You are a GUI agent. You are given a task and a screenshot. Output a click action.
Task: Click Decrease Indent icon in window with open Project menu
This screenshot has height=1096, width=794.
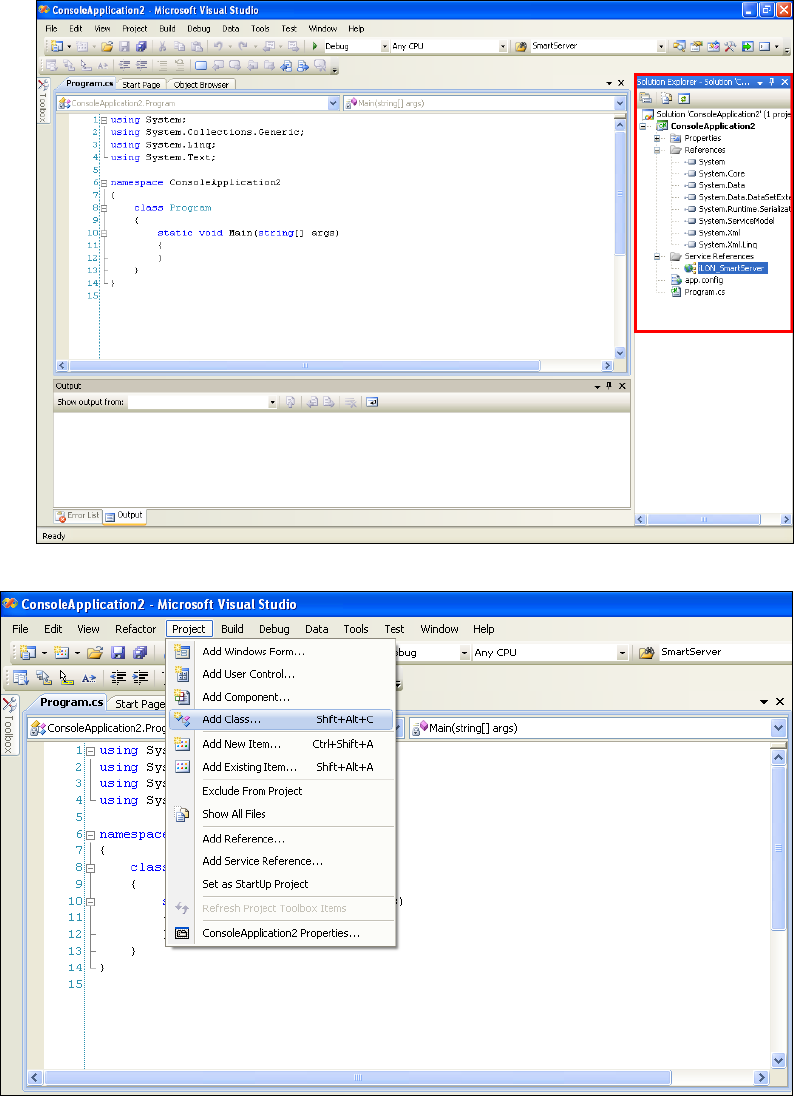pos(119,677)
